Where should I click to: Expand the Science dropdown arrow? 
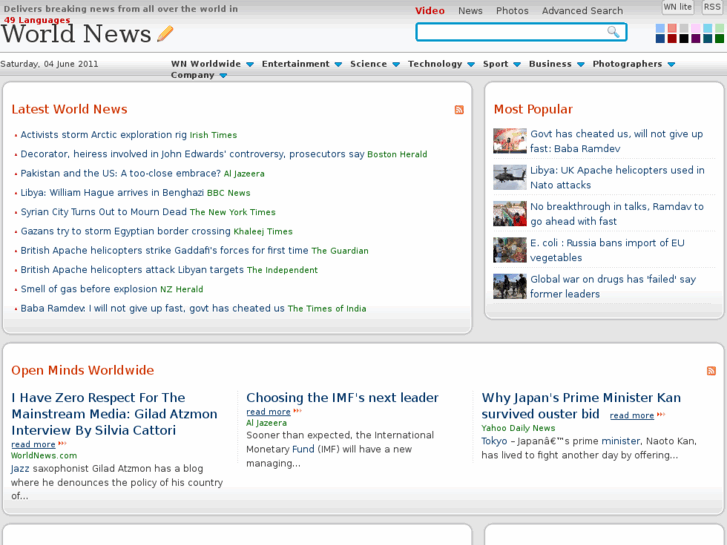395,64
